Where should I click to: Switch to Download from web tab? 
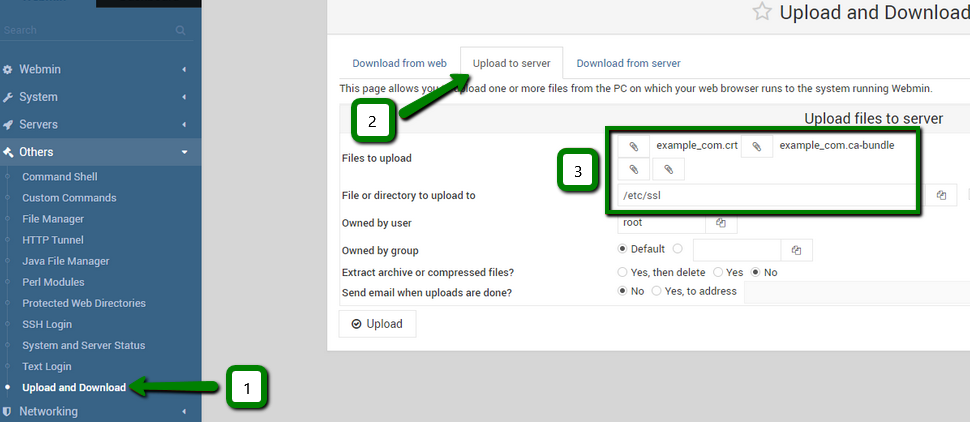click(x=400, y=63)
